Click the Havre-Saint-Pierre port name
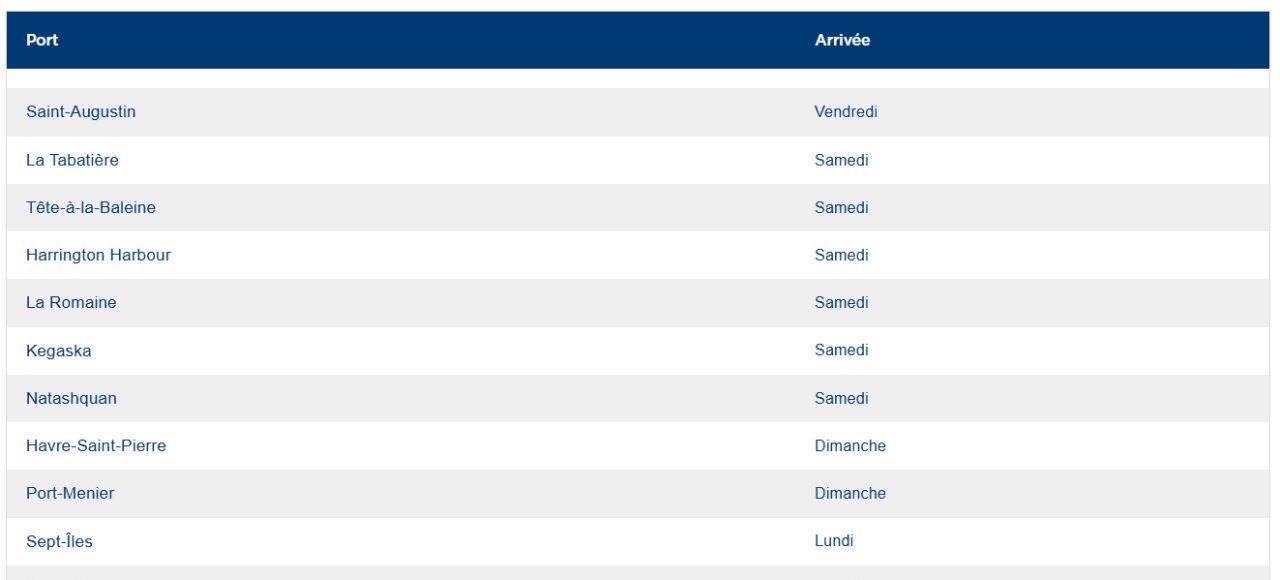Screen dimensions: 1280x580 [96, 446]
